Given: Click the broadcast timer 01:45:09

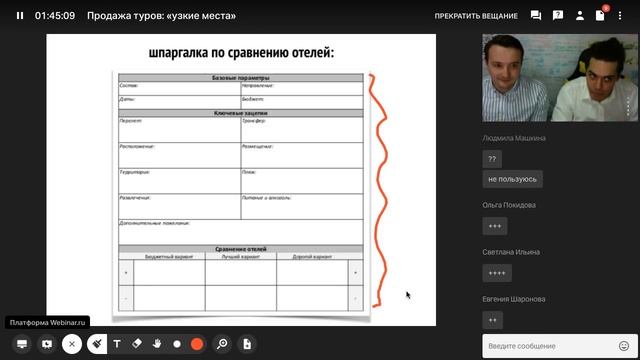Looking at the screenshot, I should tap(55, 16).
